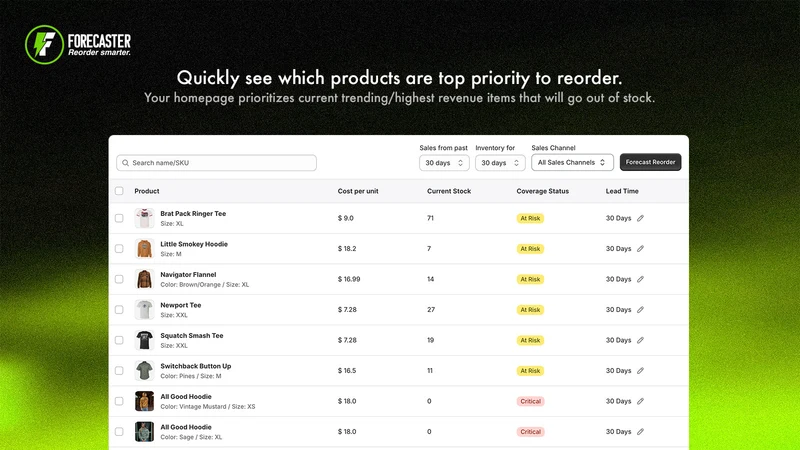Edit lead time for Switchback Button Up
The height and width of the screenshot is (450, 800).
click(640, 371)
